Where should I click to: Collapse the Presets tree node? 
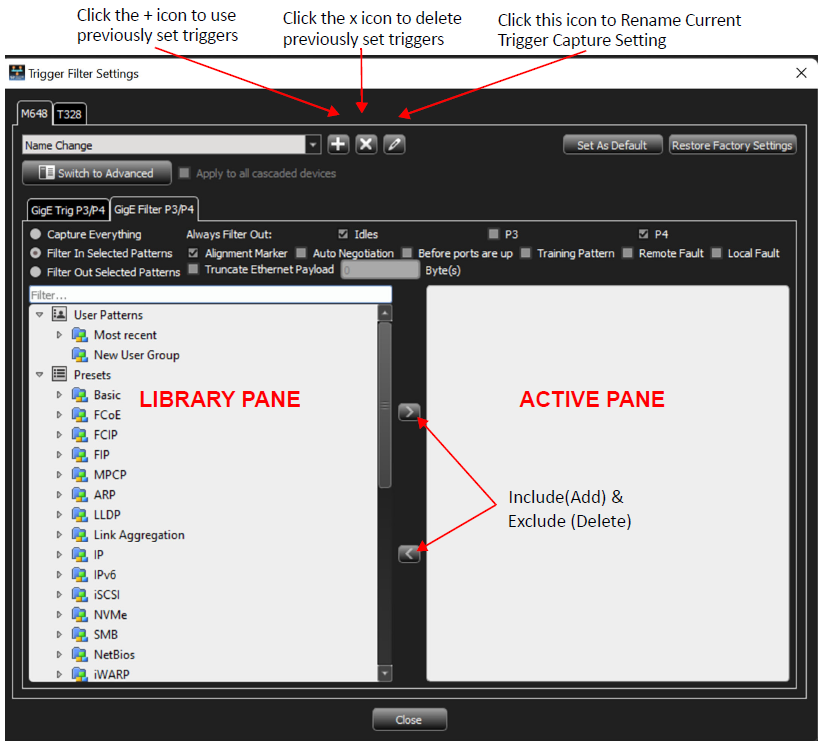coord(39,375)
